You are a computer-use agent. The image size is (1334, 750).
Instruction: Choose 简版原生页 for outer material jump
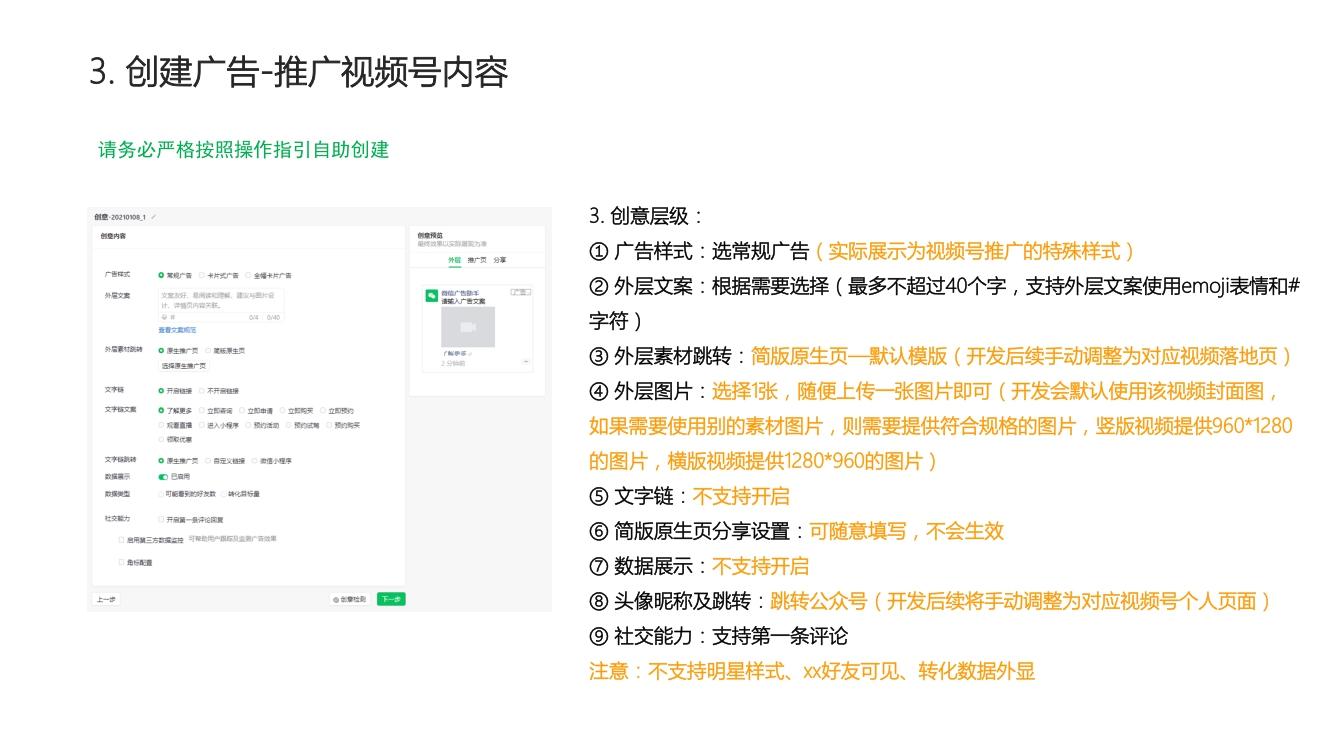206,351
